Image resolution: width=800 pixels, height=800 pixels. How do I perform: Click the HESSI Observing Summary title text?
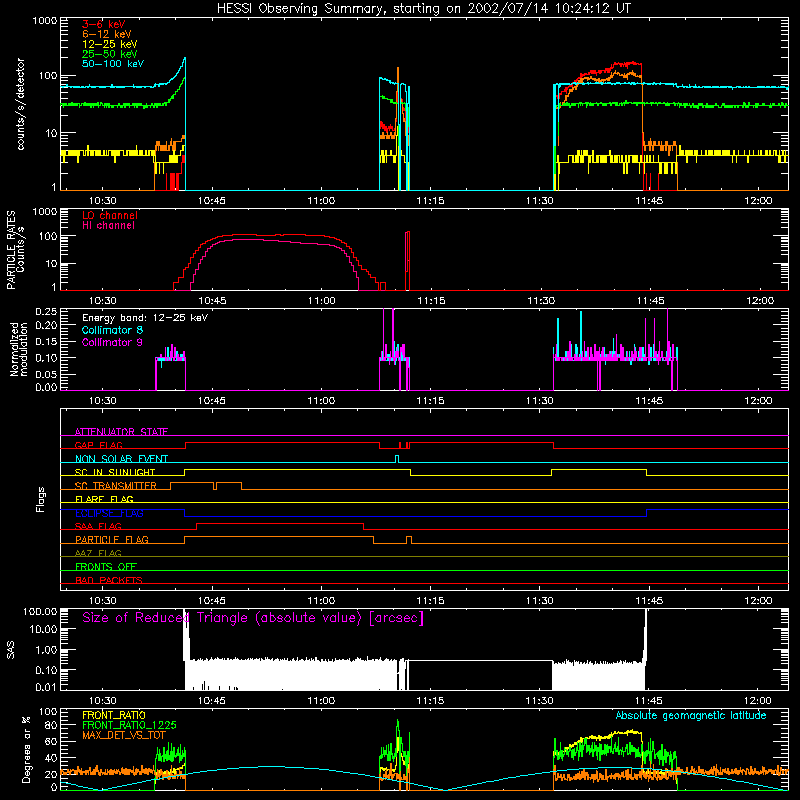423,9
